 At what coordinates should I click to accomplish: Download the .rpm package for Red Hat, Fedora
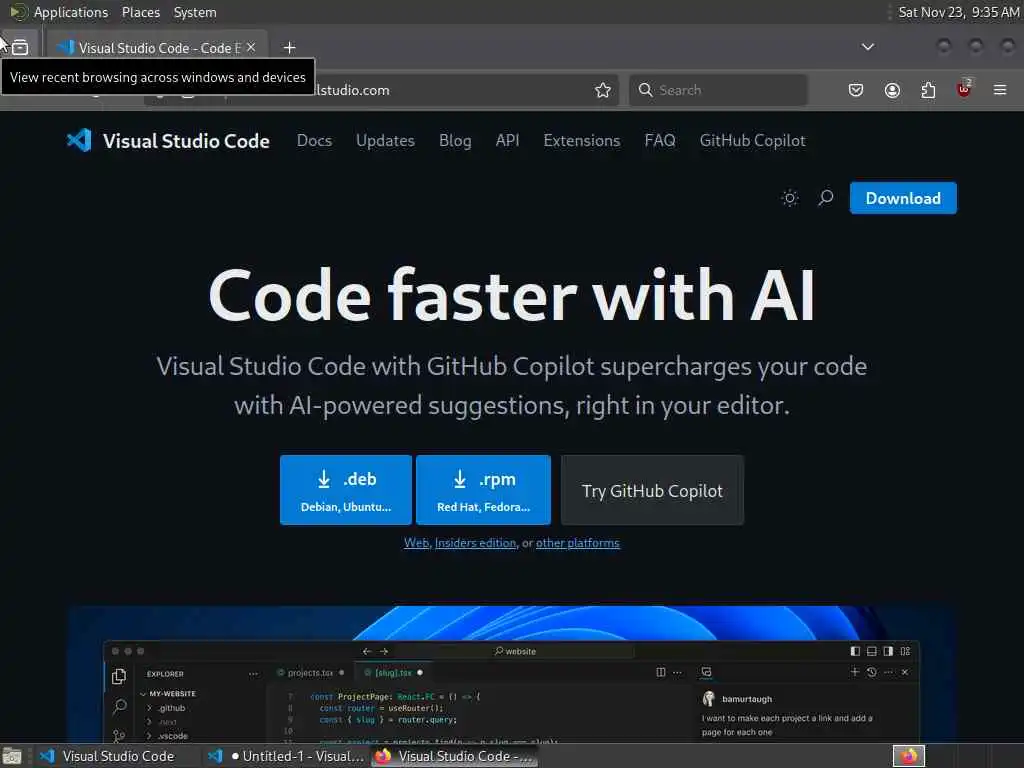point(483,490)
